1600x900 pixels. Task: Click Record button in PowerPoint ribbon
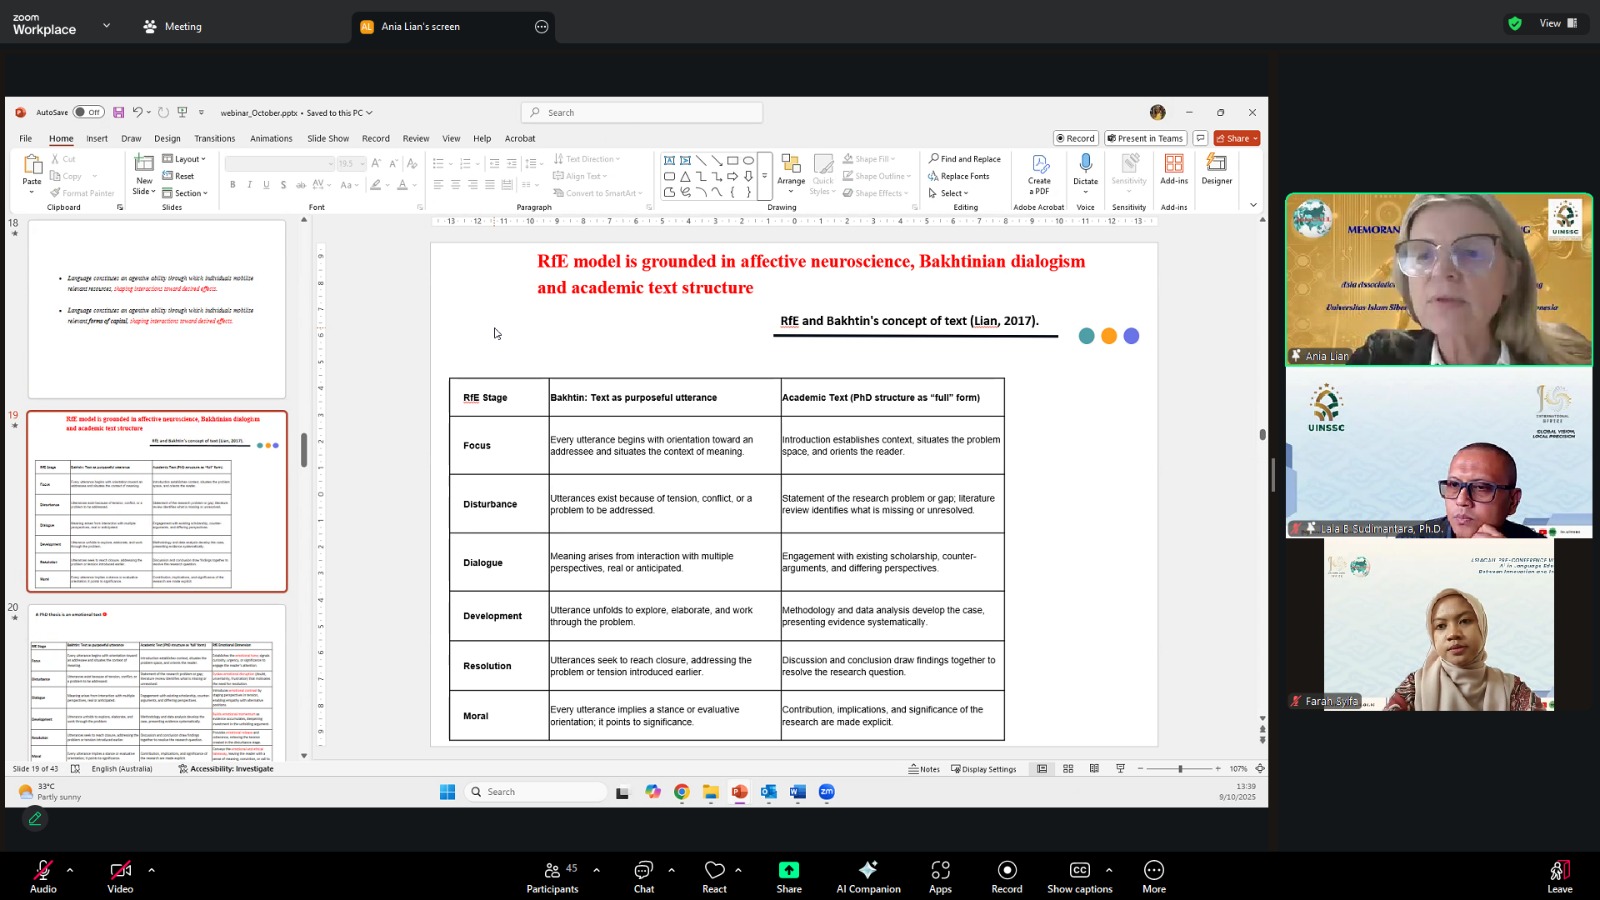tap(1075, 138)
